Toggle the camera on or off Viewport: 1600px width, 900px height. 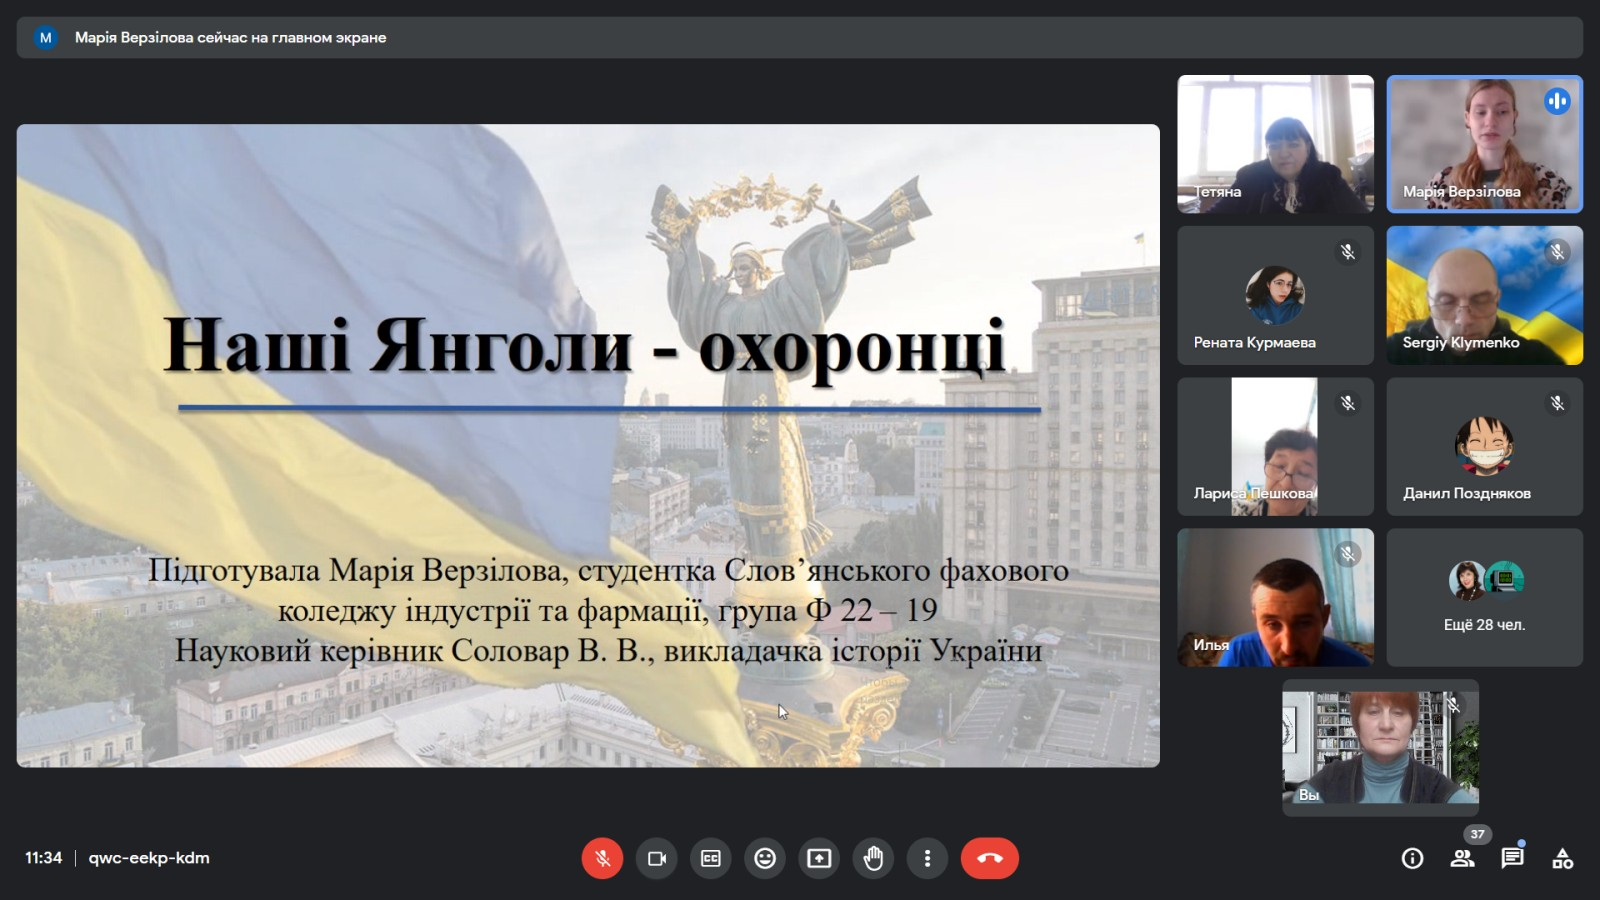pos(657,858)
